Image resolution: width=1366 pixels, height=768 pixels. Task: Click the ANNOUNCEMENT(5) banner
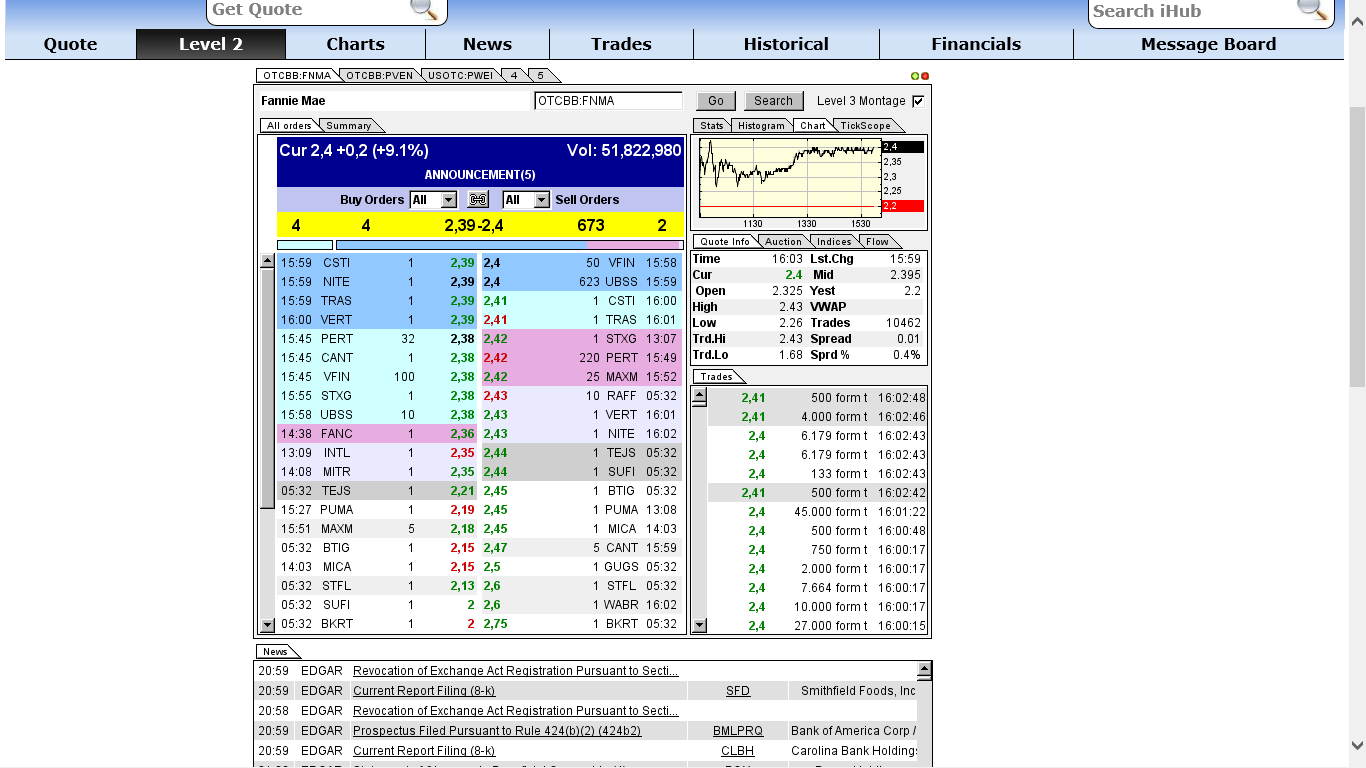(x=480, y=175)
